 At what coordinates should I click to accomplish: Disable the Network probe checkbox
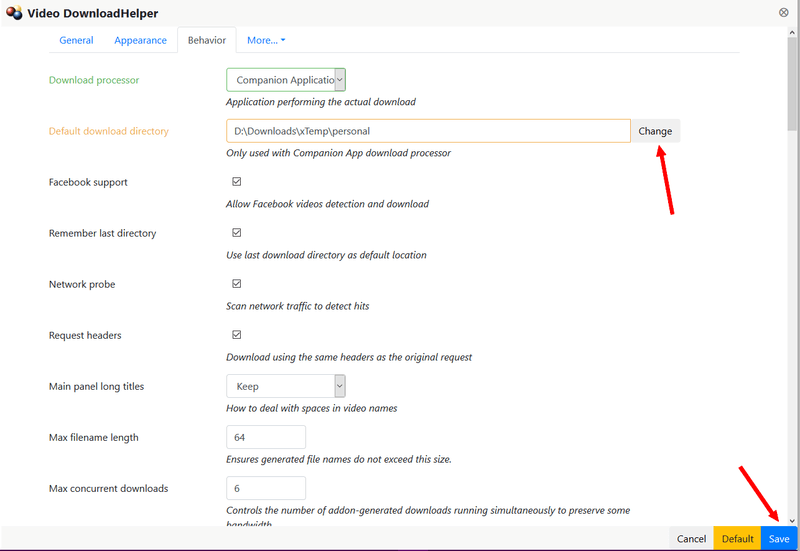click(237, 284)
